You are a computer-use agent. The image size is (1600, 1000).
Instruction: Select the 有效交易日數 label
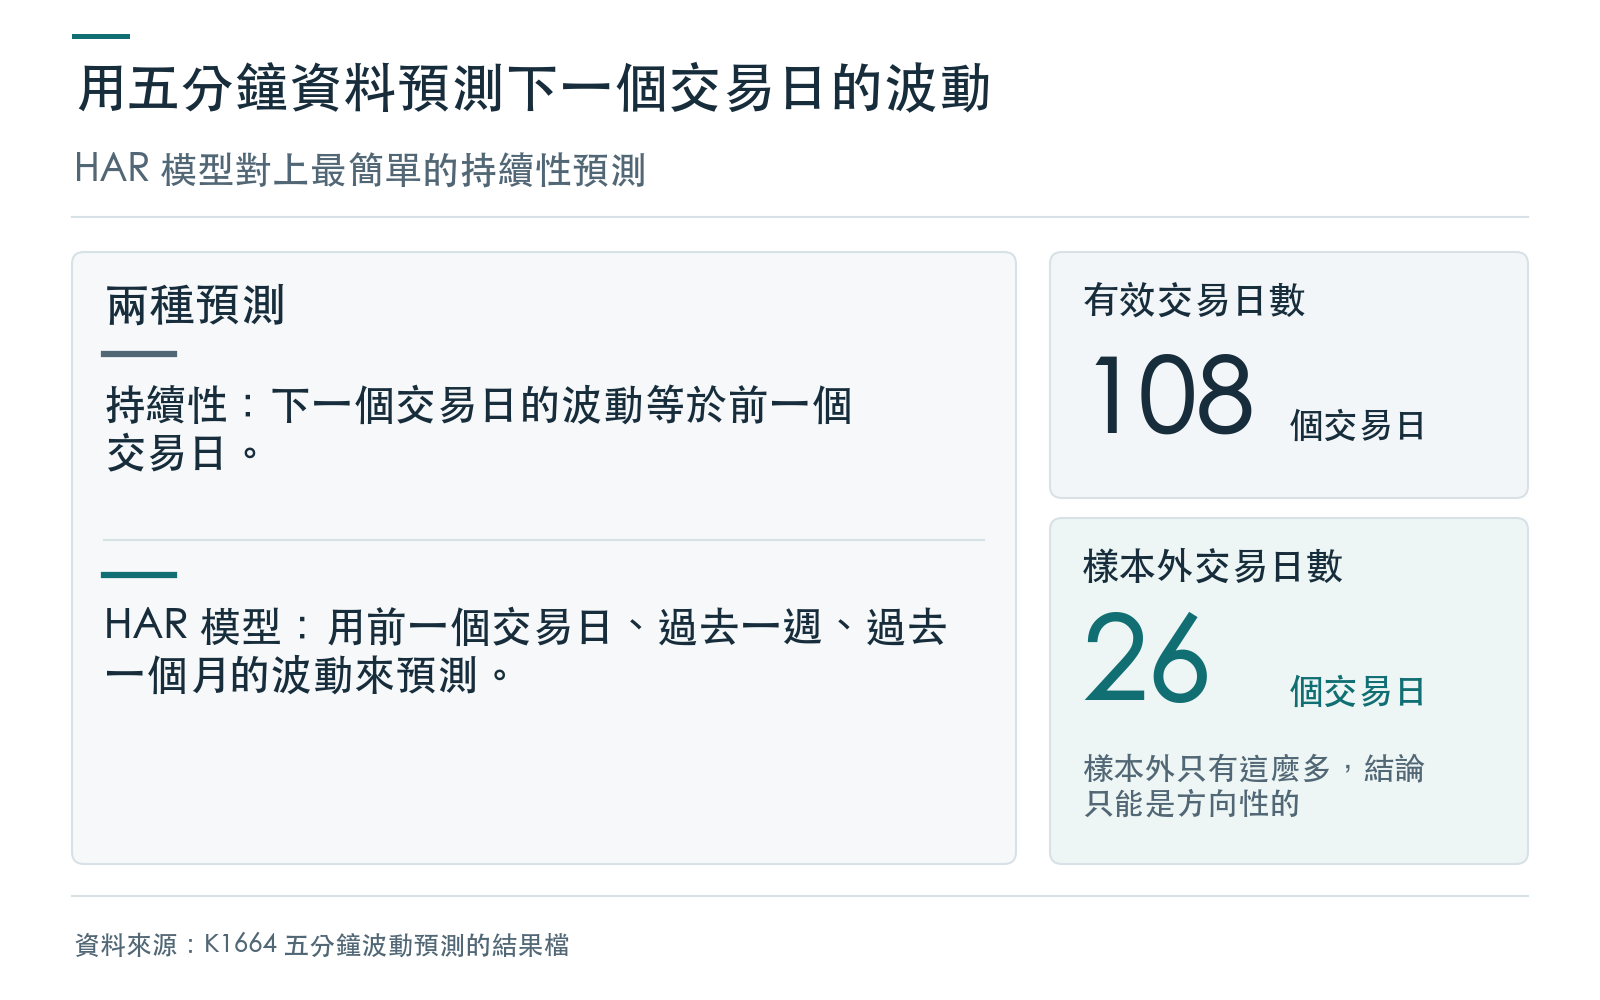click(1194, 300)
